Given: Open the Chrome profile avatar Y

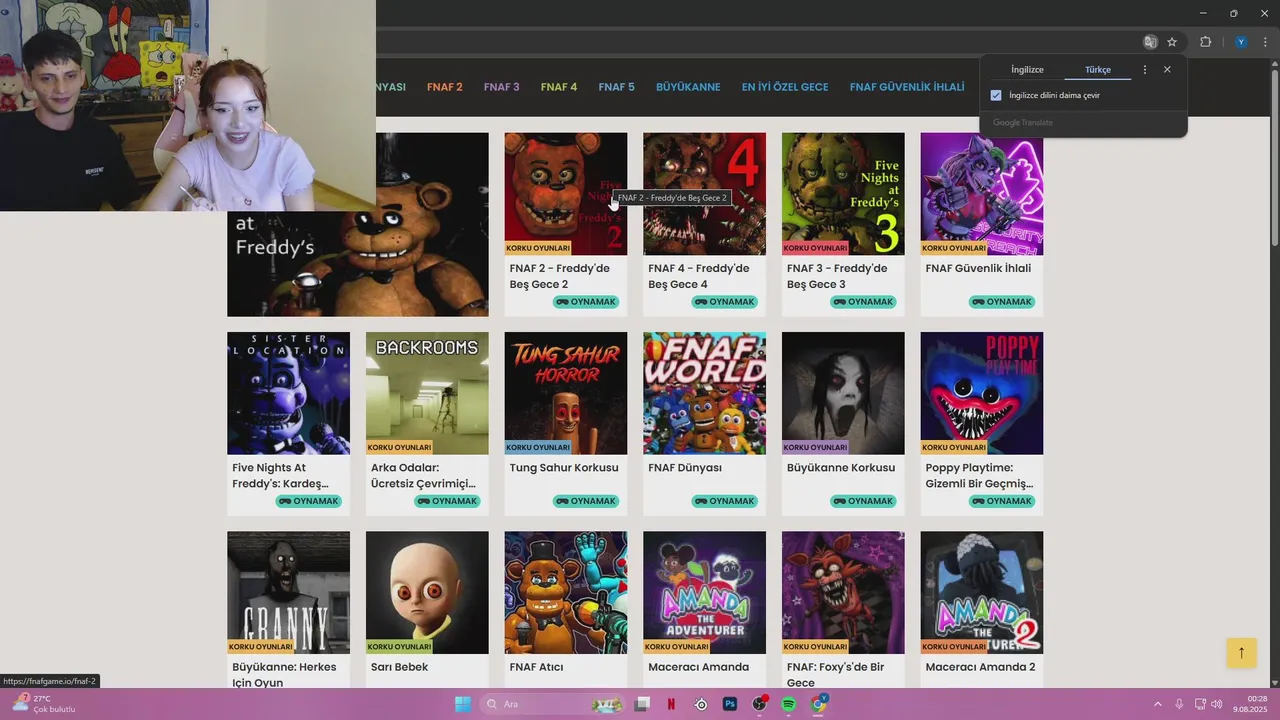Looking at the screenshot, I should tap(1241, 42).
